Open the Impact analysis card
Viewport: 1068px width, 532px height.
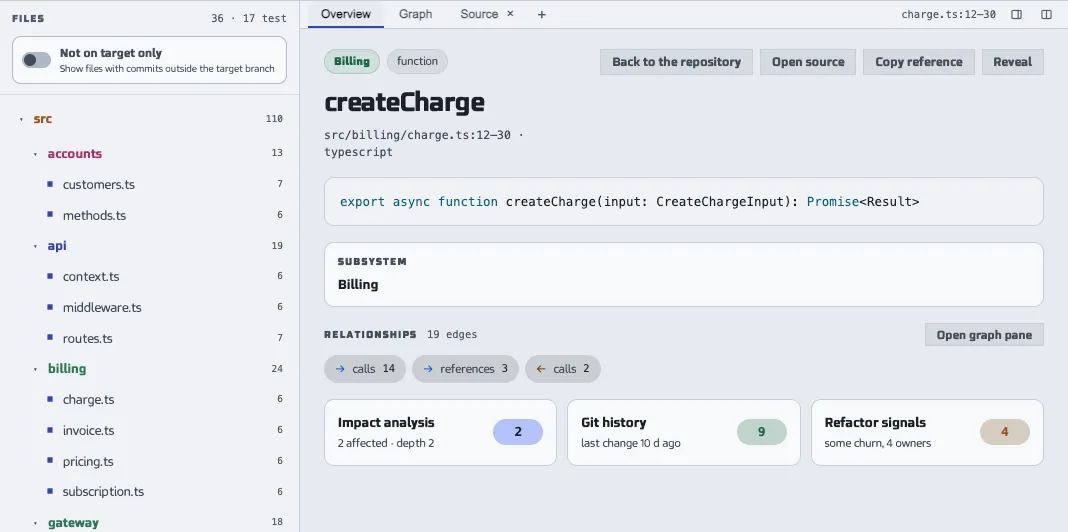coord(441,433)
